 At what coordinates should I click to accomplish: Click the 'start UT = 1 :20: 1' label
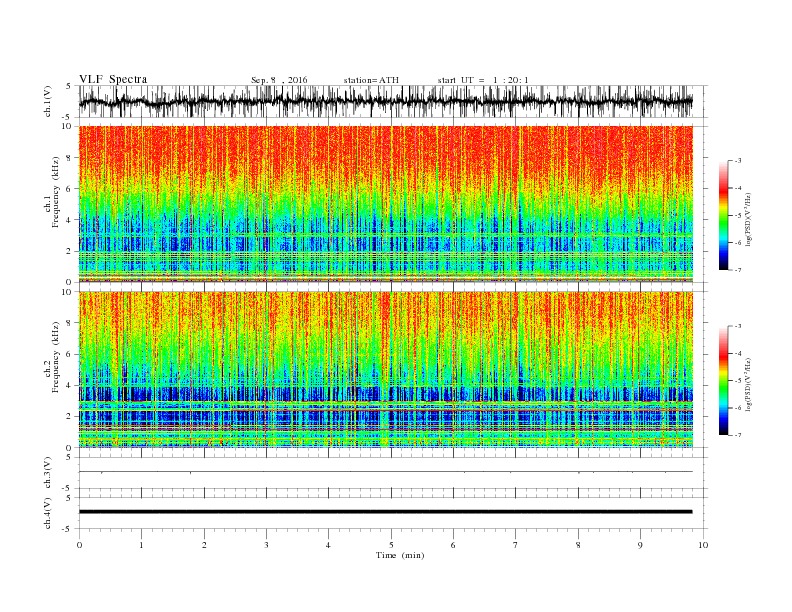[483, 80]
